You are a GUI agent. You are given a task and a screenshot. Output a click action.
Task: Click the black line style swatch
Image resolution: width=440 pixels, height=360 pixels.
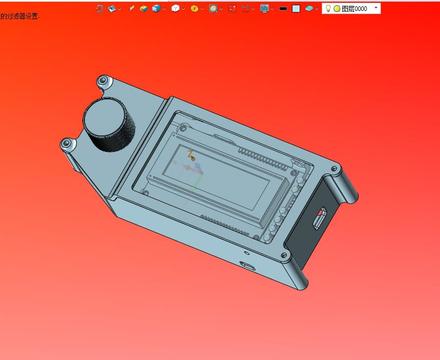pyautogui.click(x=283, y=9)
